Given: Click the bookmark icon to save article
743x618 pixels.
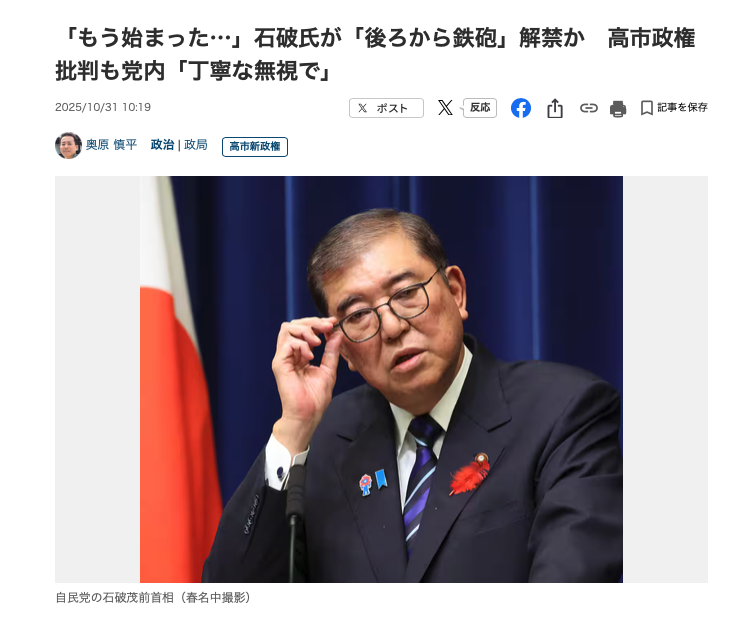Looking at the screenshot, I should (x=646, y=108).
